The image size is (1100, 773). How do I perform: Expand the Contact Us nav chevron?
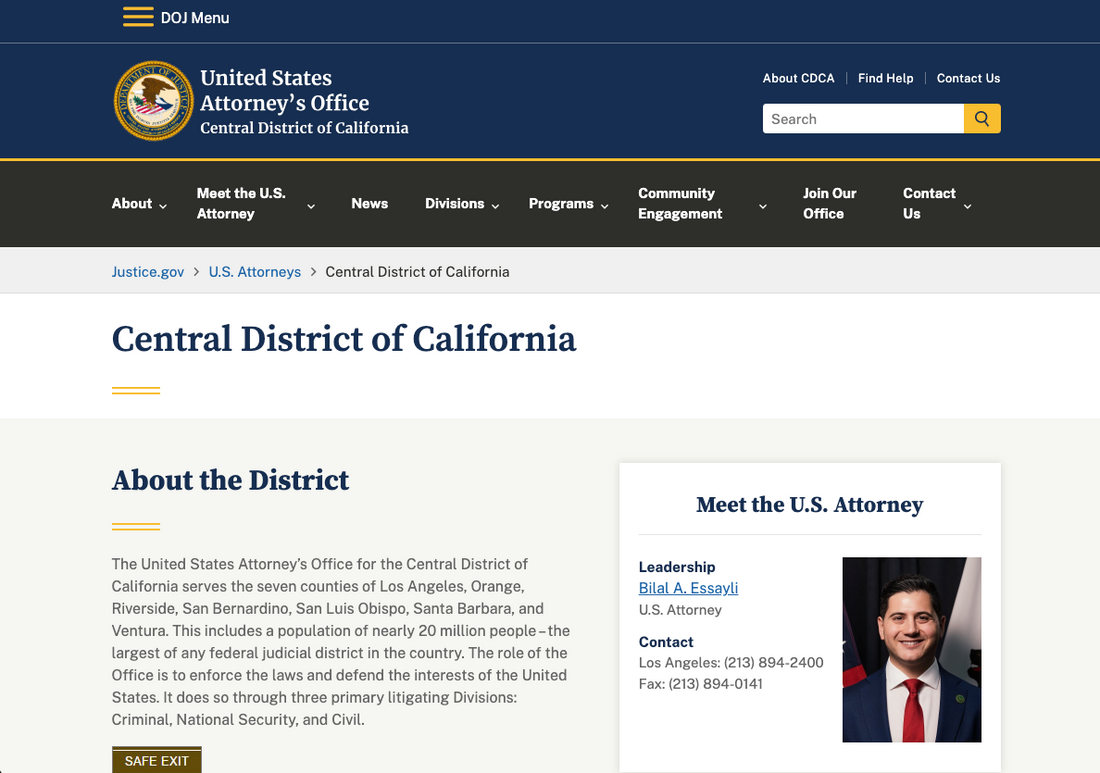(967, 206)
